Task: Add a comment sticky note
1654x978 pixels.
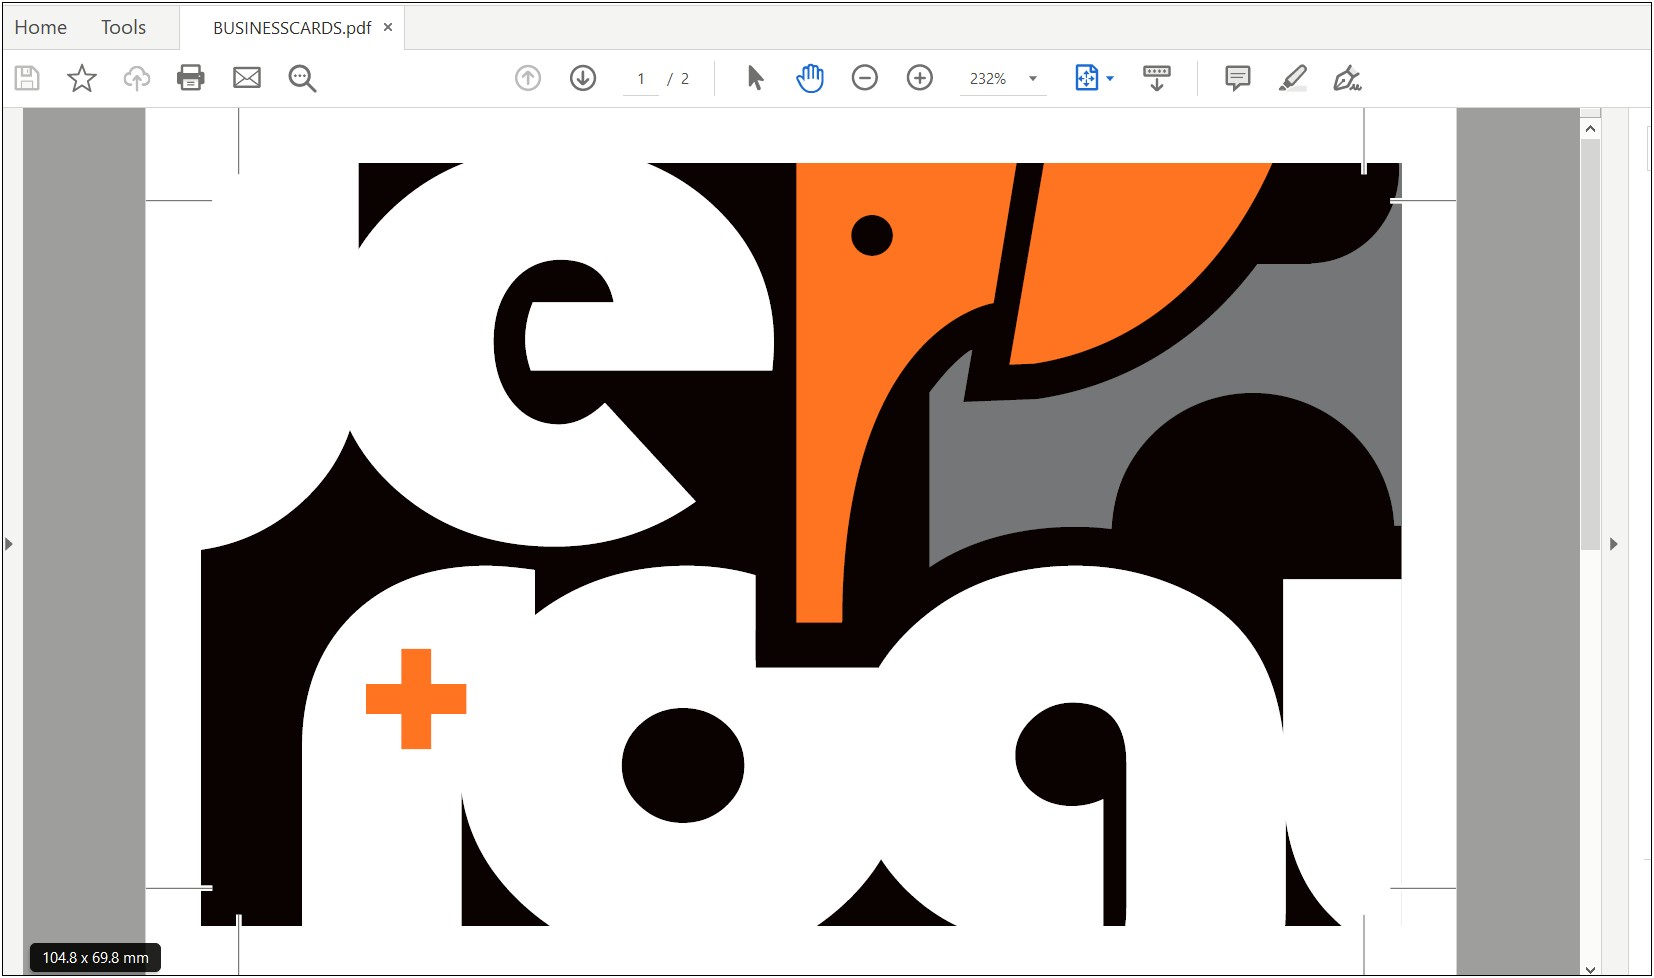Action: (1238, 78)
